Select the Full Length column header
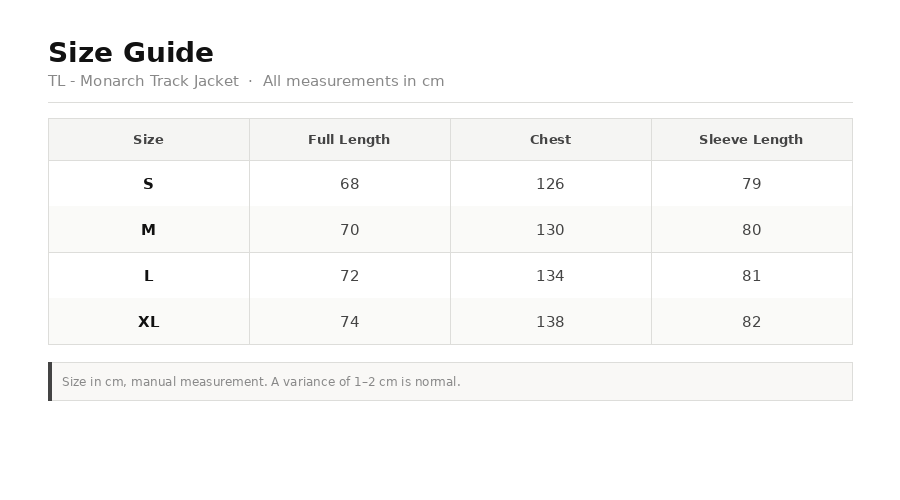 click(350, 139)
